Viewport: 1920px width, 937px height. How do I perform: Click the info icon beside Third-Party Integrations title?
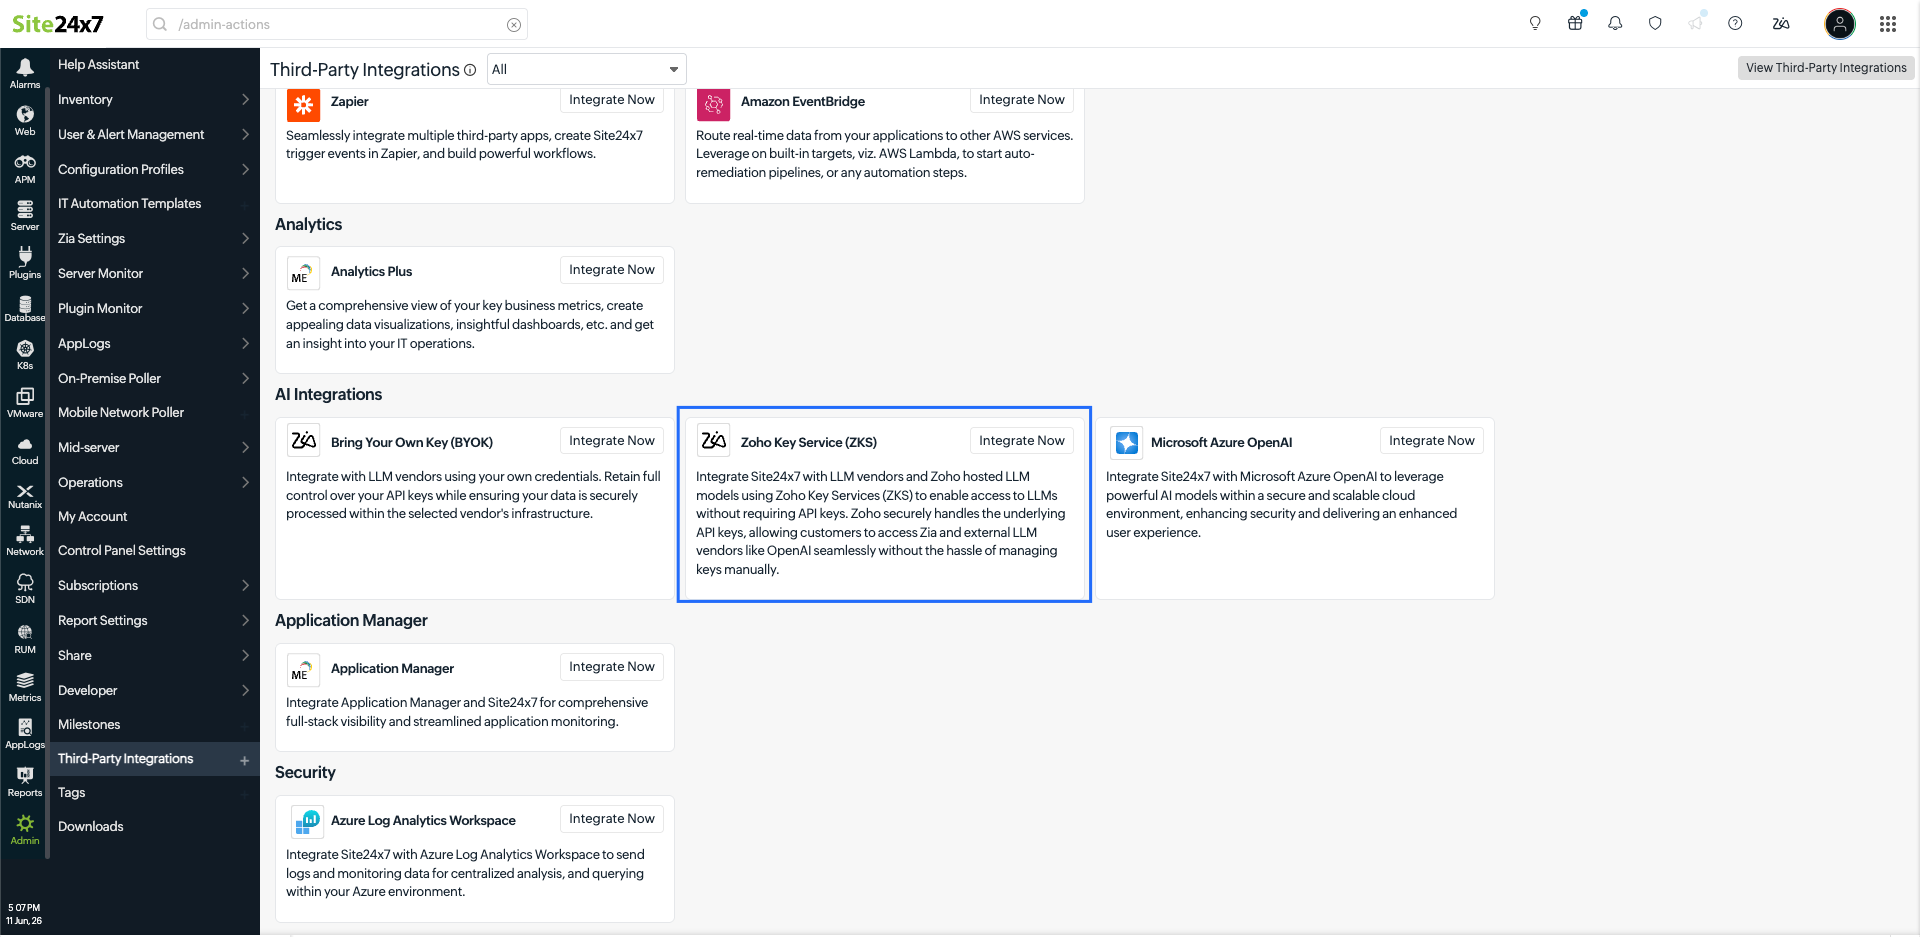[x=470, y=70]
